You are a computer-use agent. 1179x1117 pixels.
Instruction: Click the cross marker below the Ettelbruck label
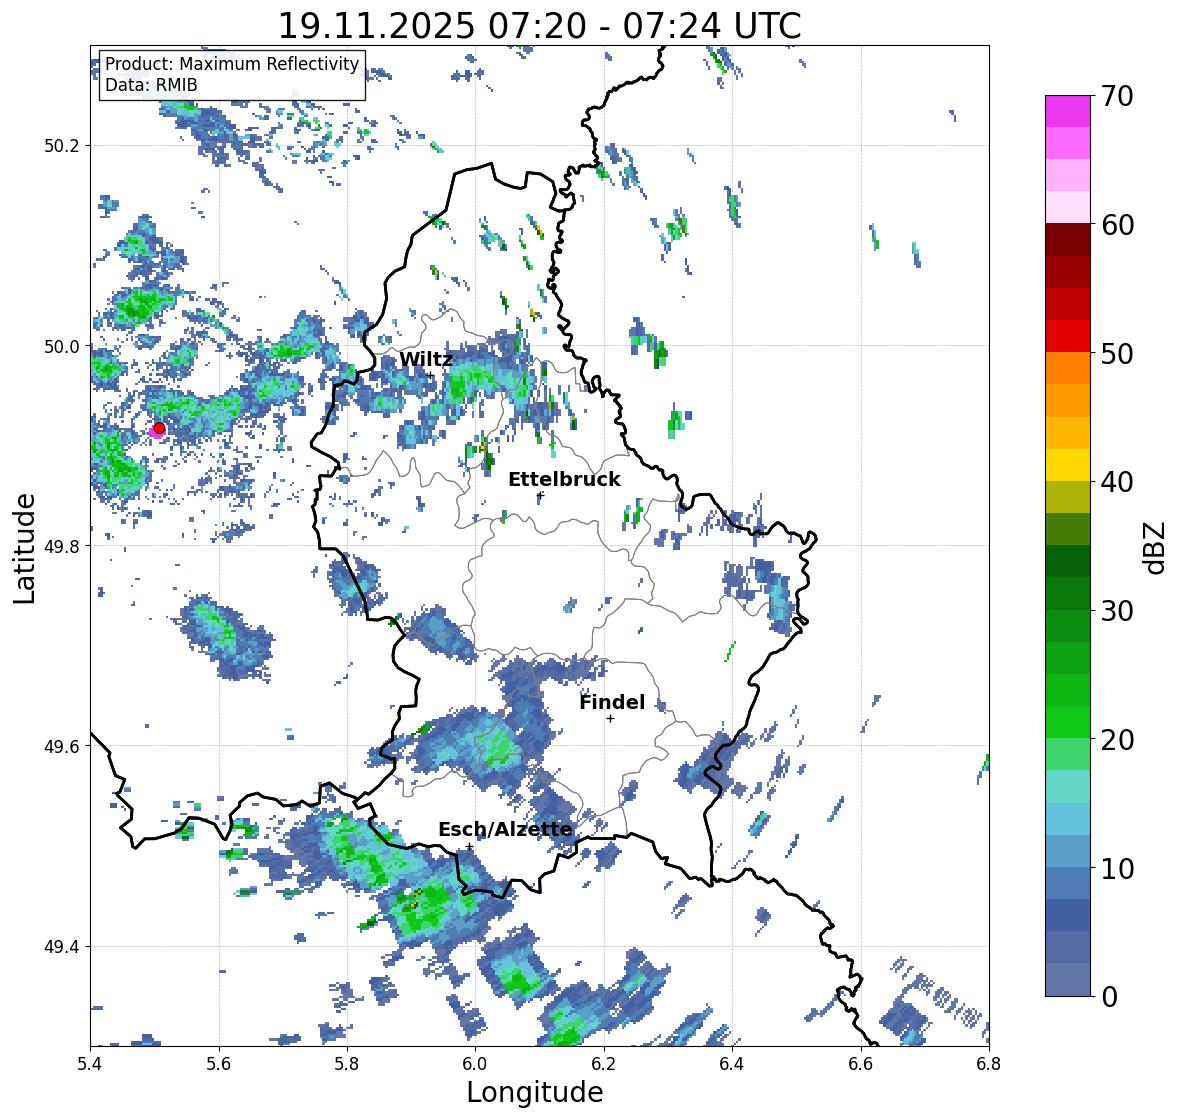tap(540, 495)
